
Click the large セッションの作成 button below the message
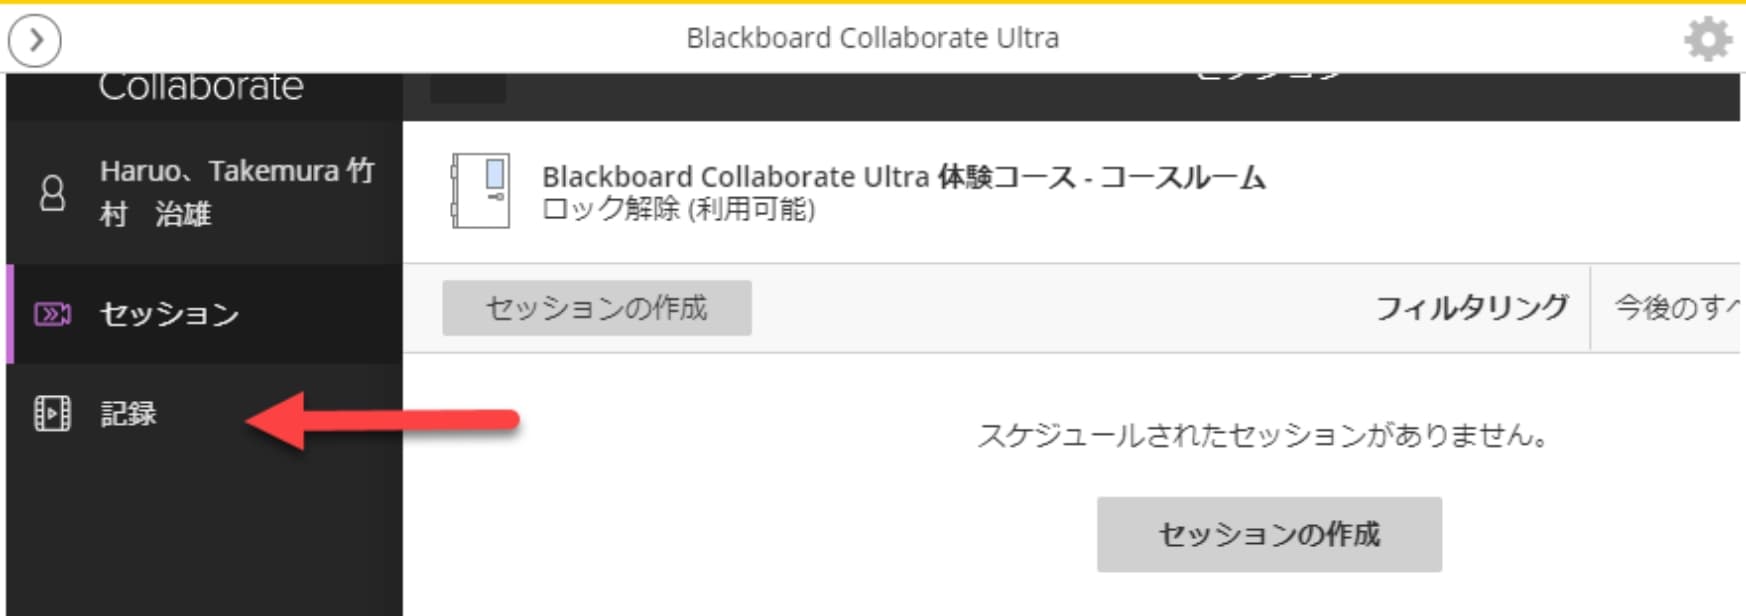(1269, 534)
